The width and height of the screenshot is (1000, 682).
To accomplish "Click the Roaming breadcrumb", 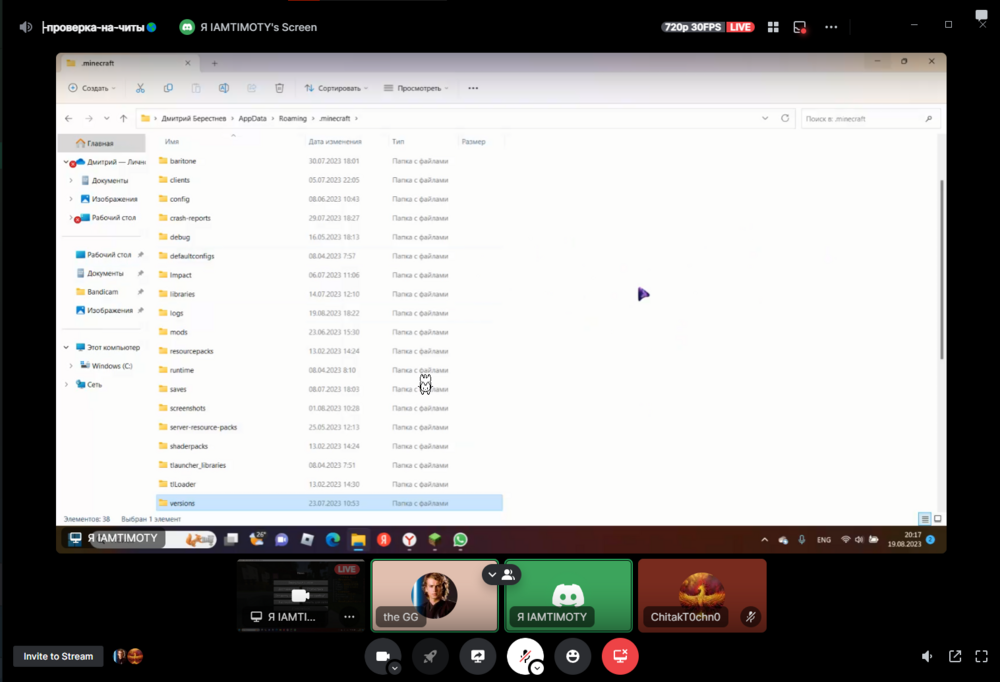I will (293, 118).
